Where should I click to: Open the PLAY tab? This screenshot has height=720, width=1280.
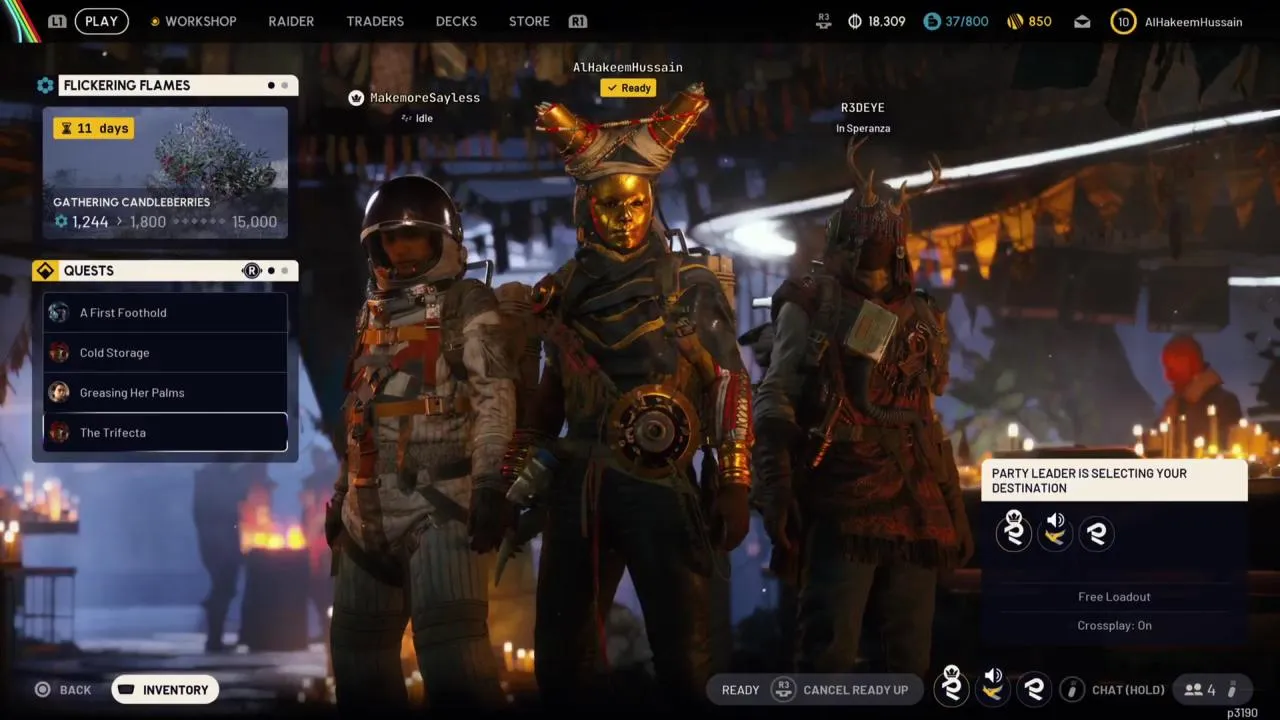[x=101, y=21]
